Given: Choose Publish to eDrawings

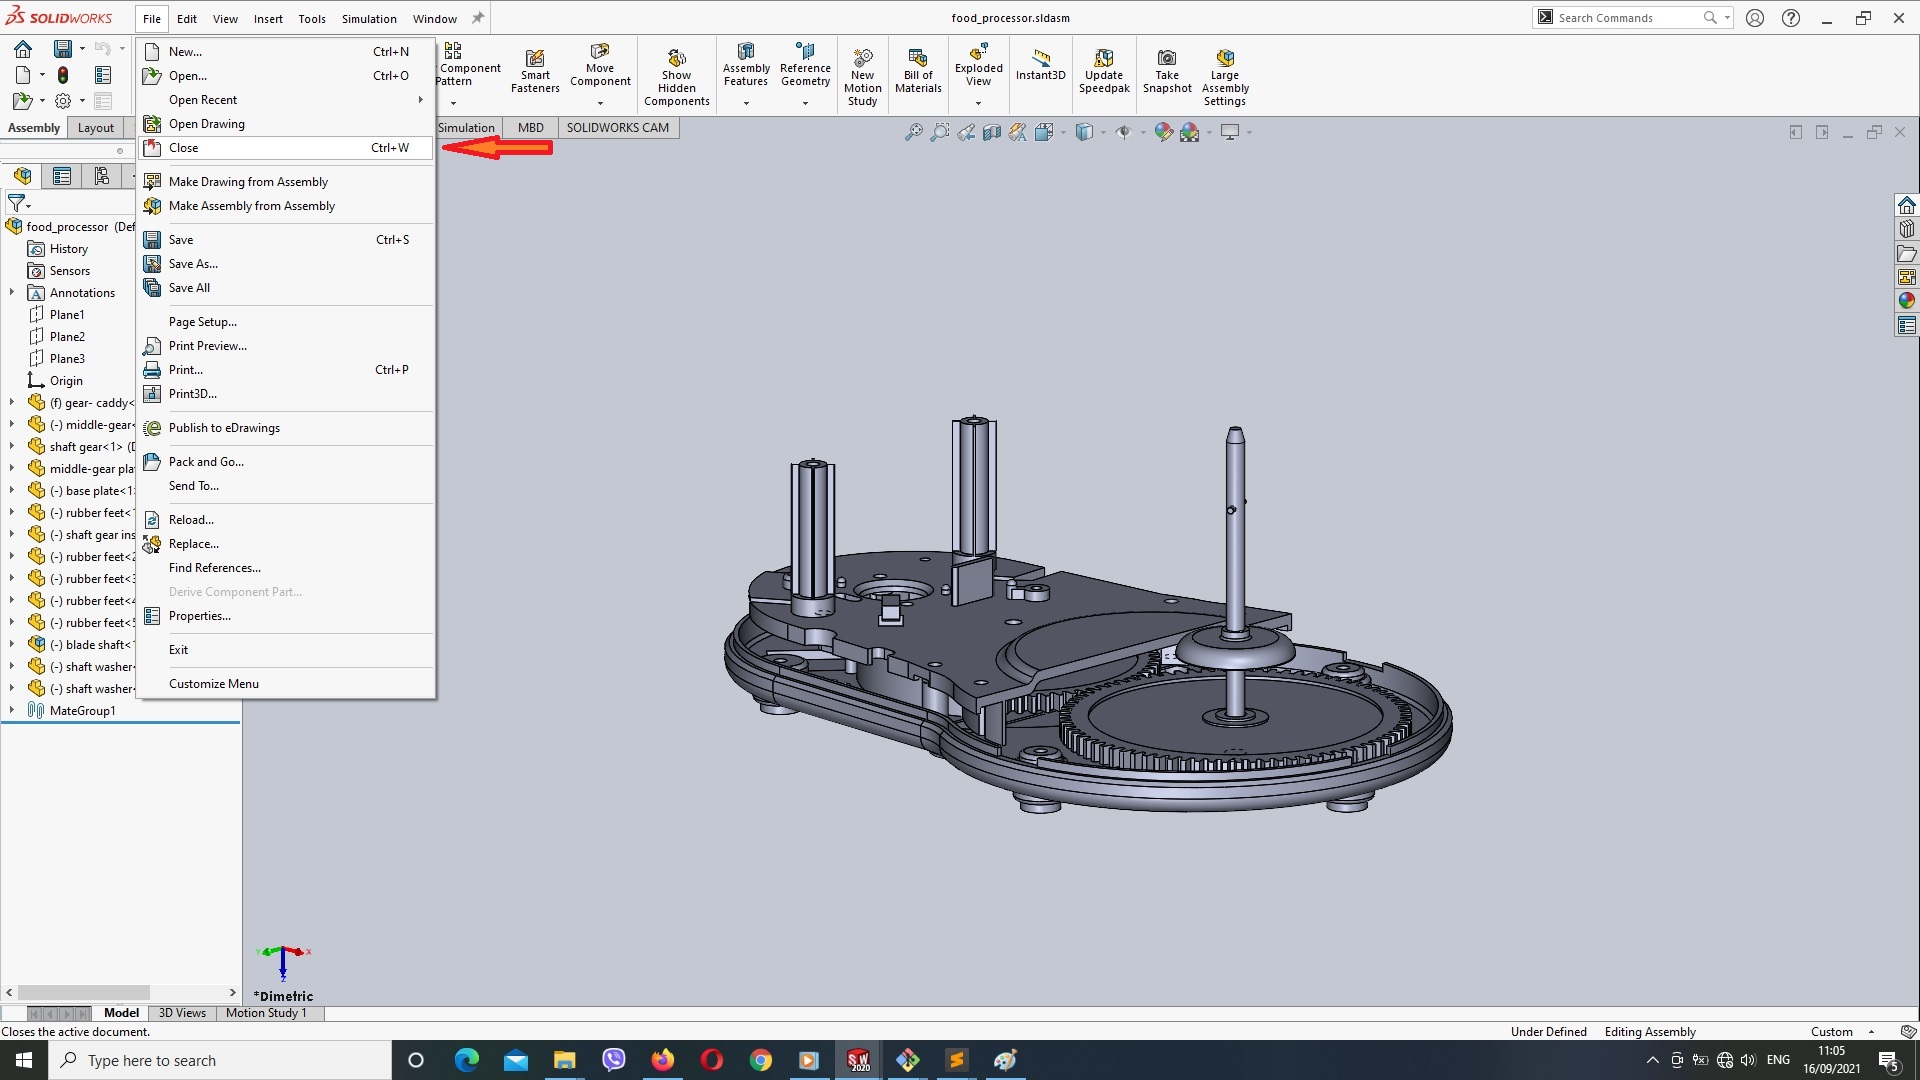Looking at the screenshot, I should pos(286,428).
